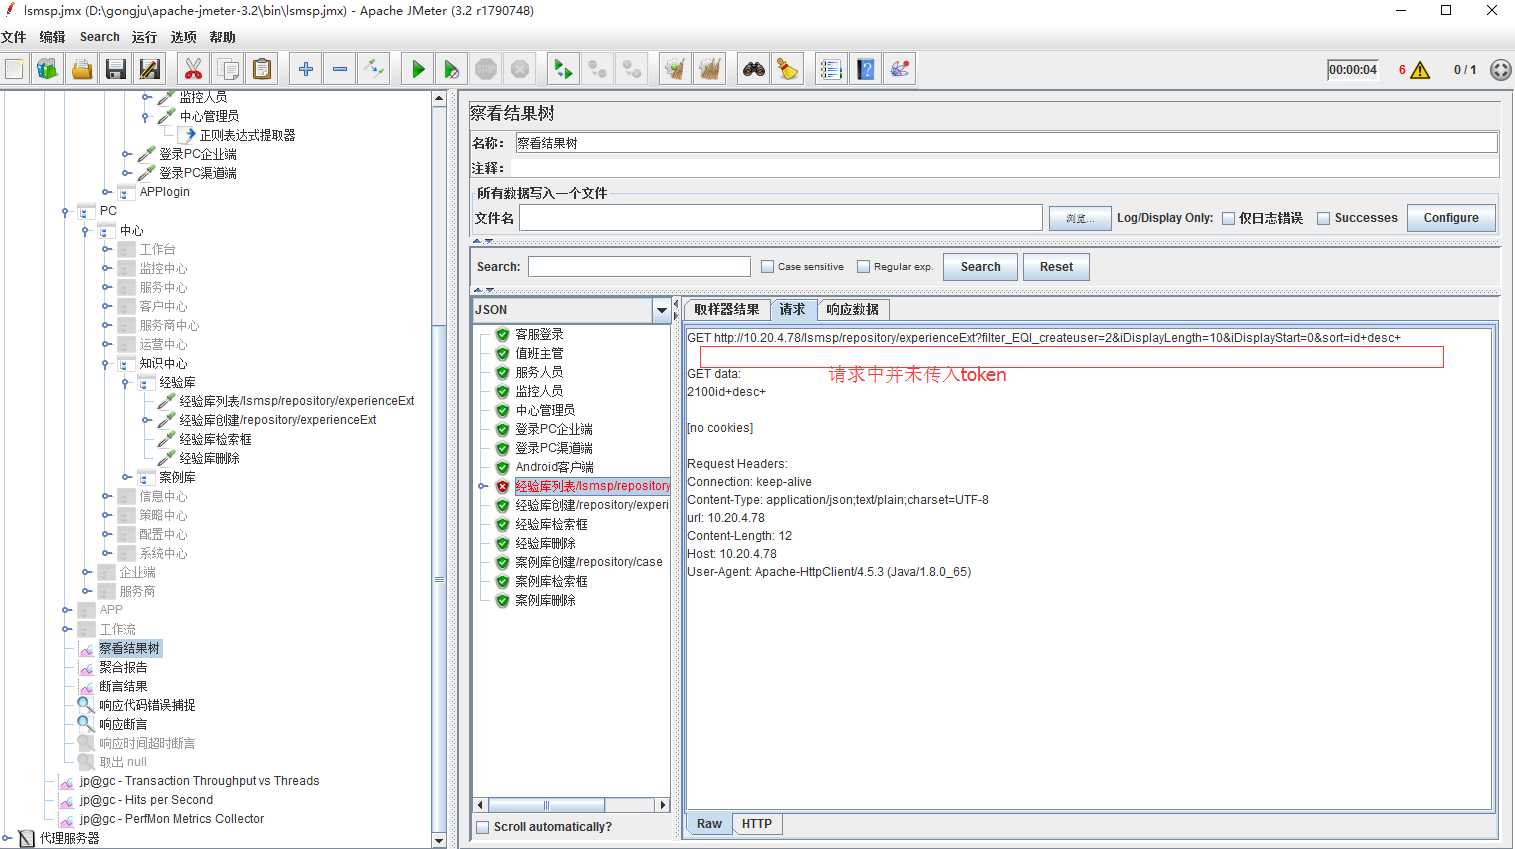Collapse the 经验库 tree node handle
This screenshot has width=1515, height=849.
point(125,383)
